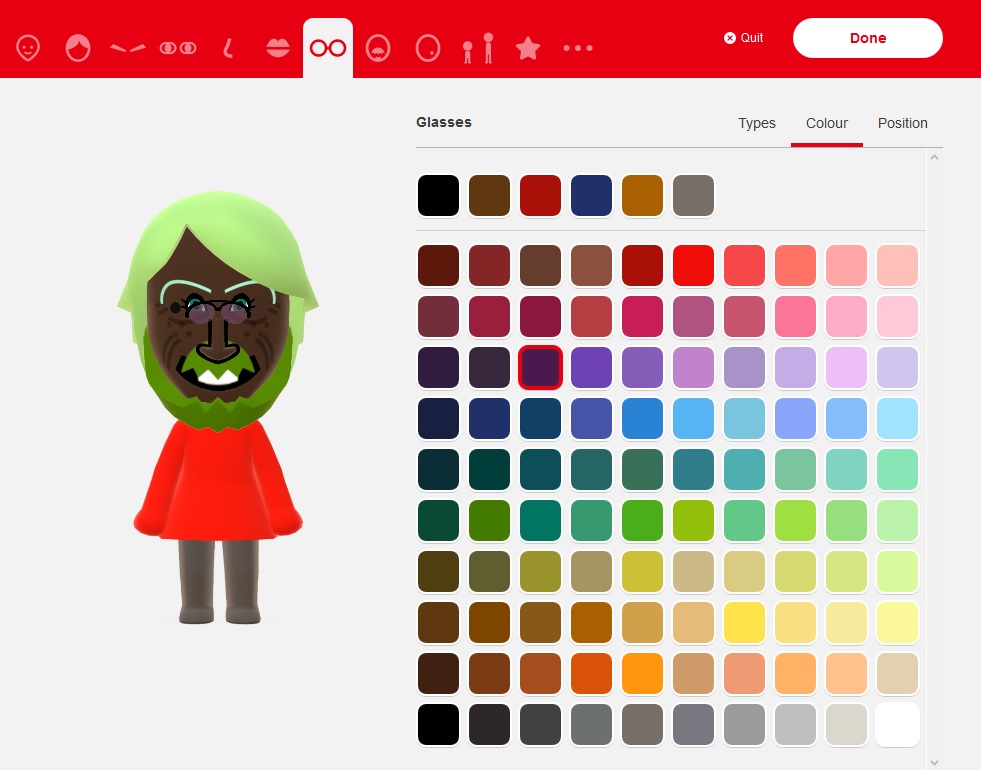Click Quit to exit the editor
Viewport: 981px width, 770px height.
pos(744,38)
